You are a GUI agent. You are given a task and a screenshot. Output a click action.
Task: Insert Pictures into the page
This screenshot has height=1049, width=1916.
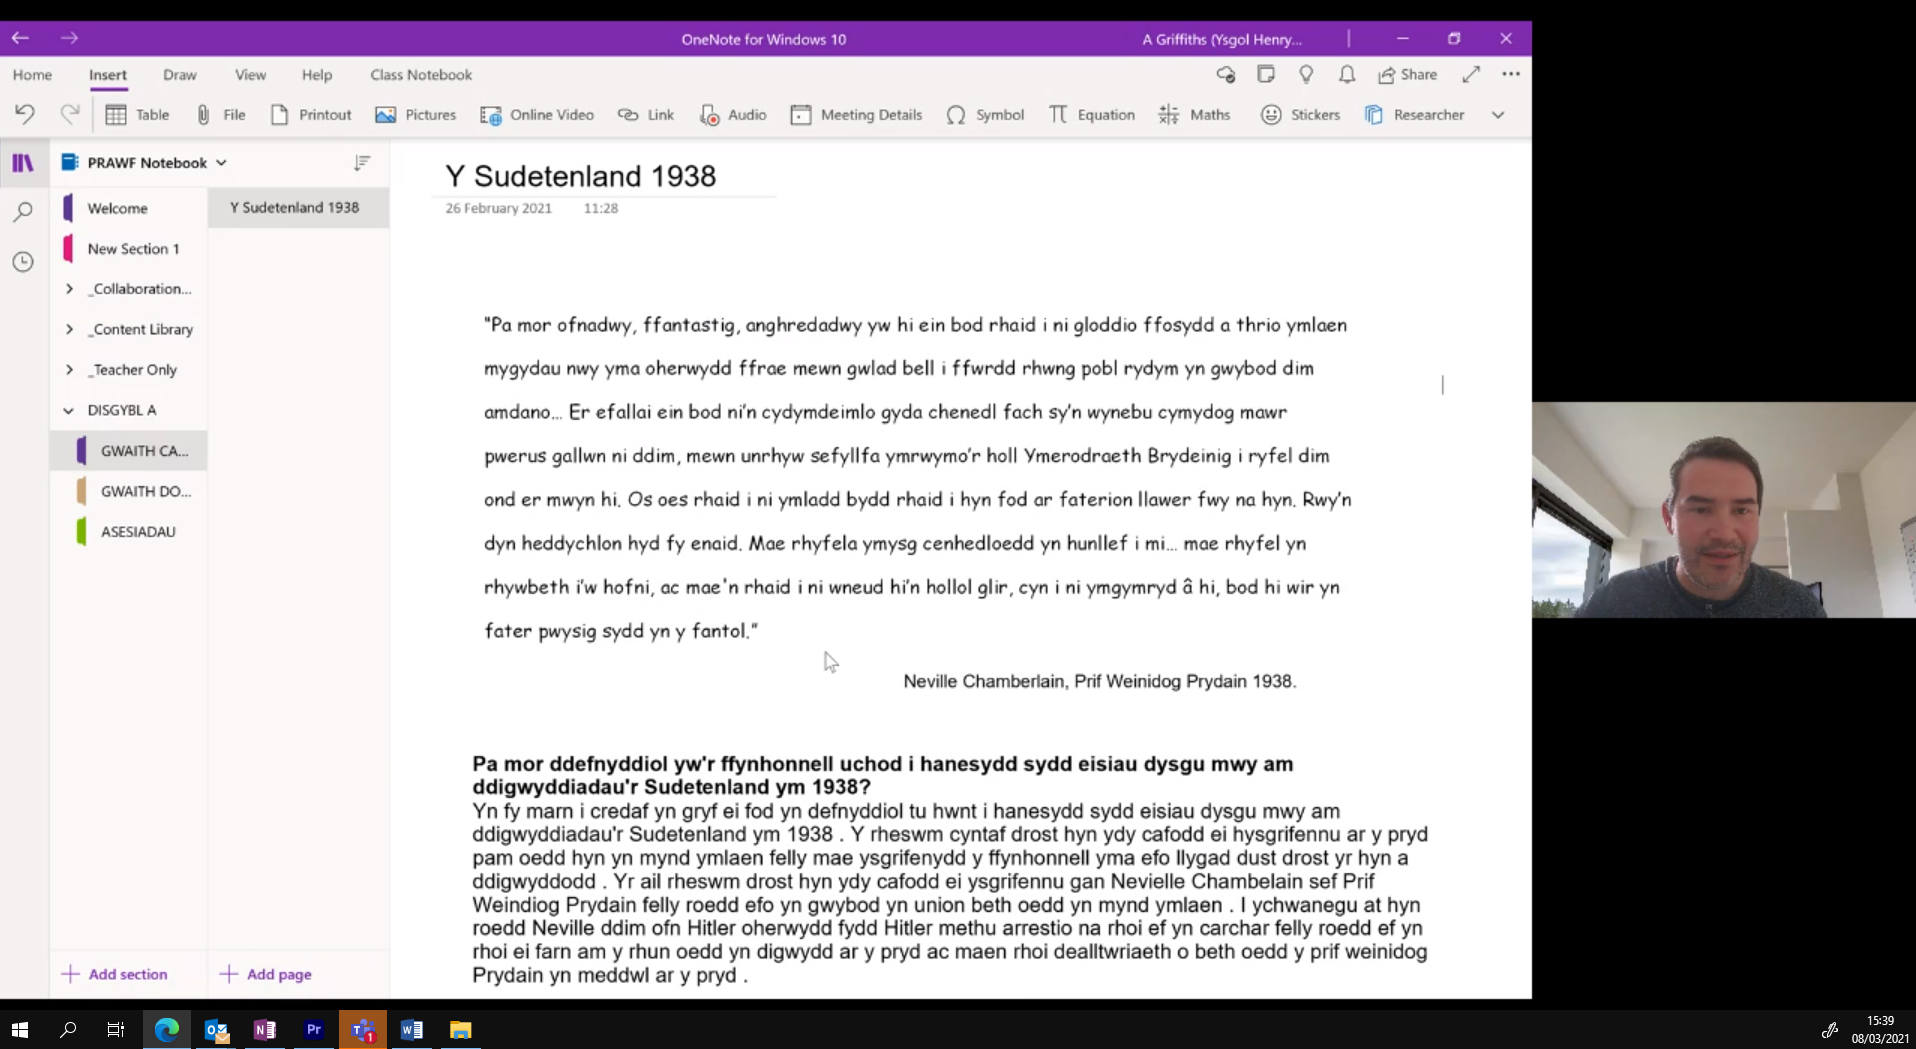click(x=415, y=115)
